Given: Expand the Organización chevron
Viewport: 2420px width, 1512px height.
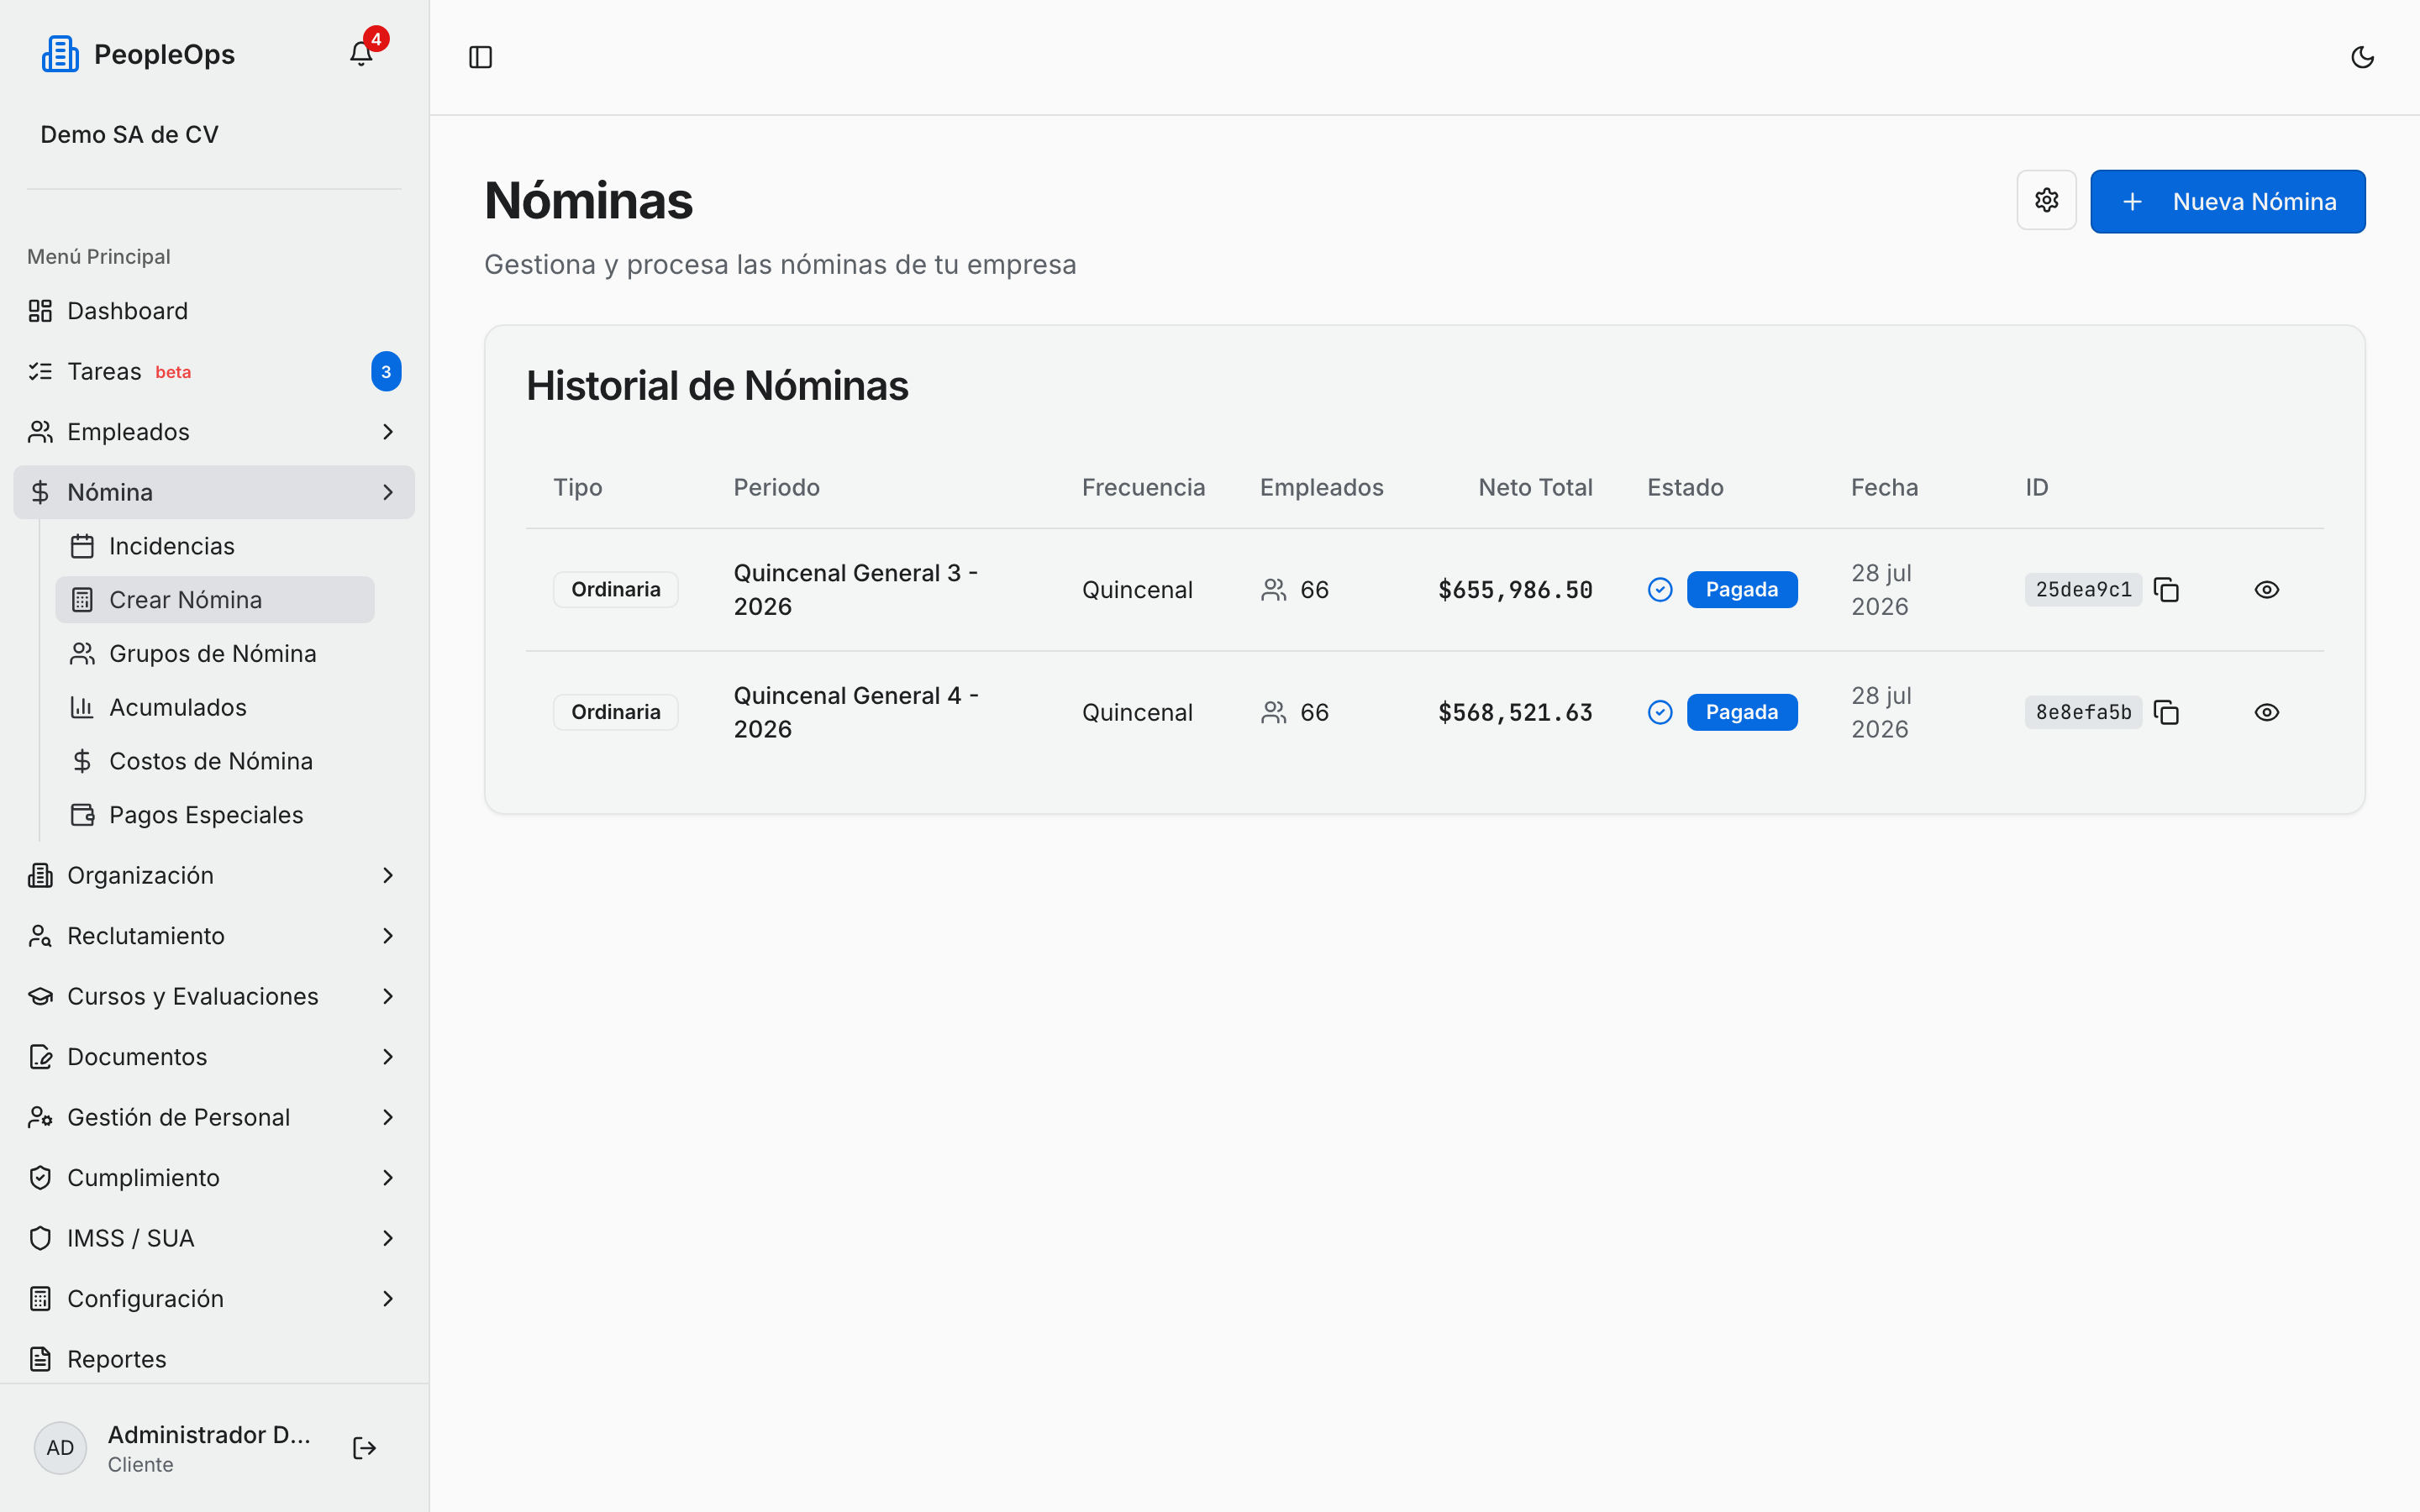Looking at the screenshot, I should click(388, 875).
